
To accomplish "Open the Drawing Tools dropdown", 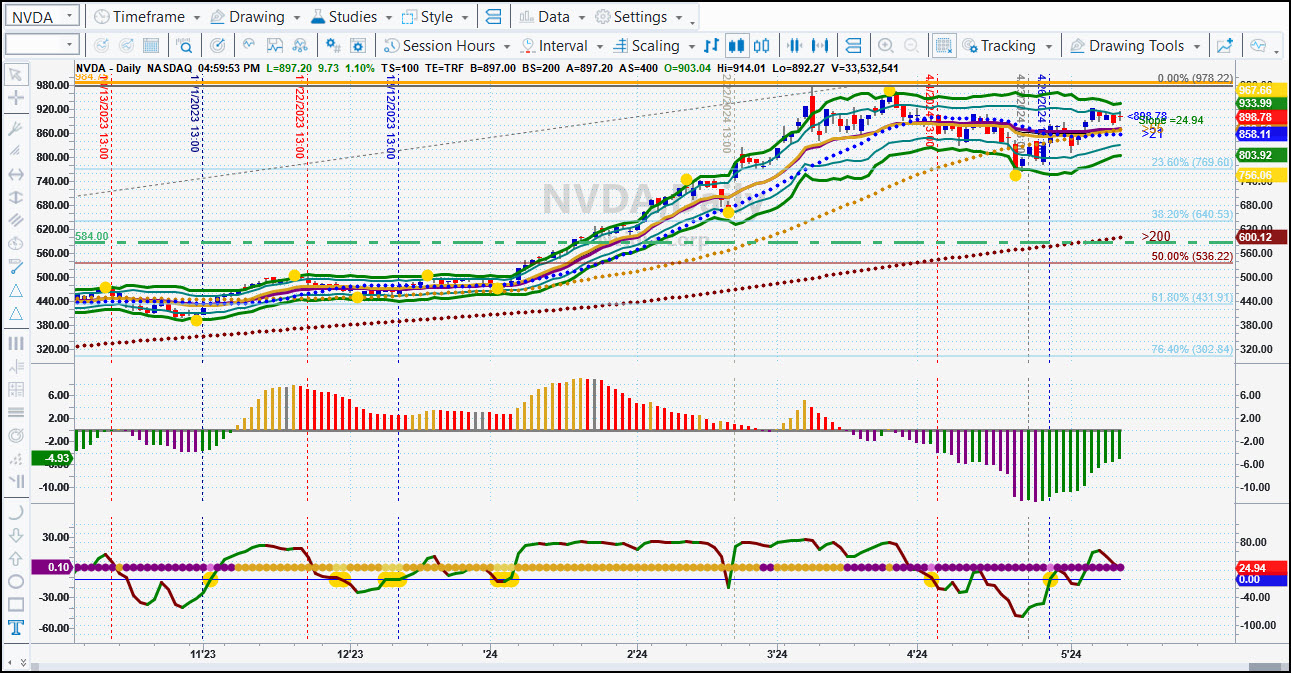I will (1135, 45).
